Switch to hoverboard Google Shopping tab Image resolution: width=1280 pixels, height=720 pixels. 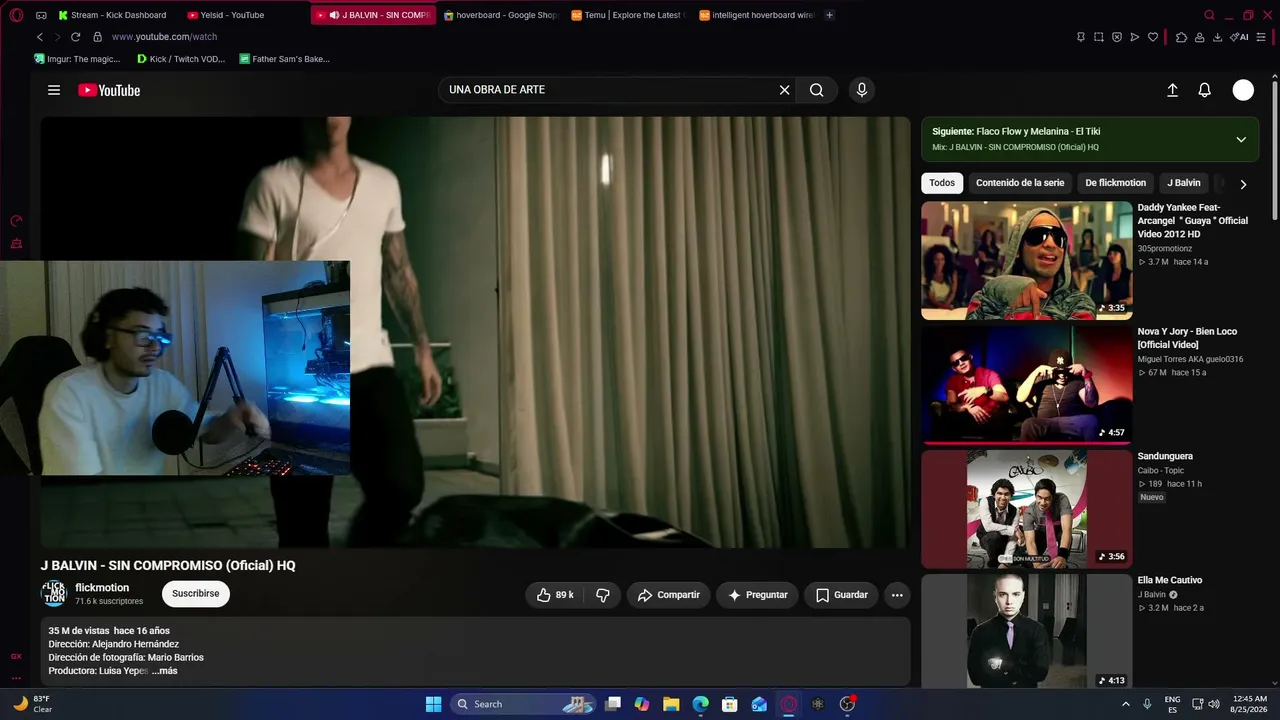(x=500, y=15)
